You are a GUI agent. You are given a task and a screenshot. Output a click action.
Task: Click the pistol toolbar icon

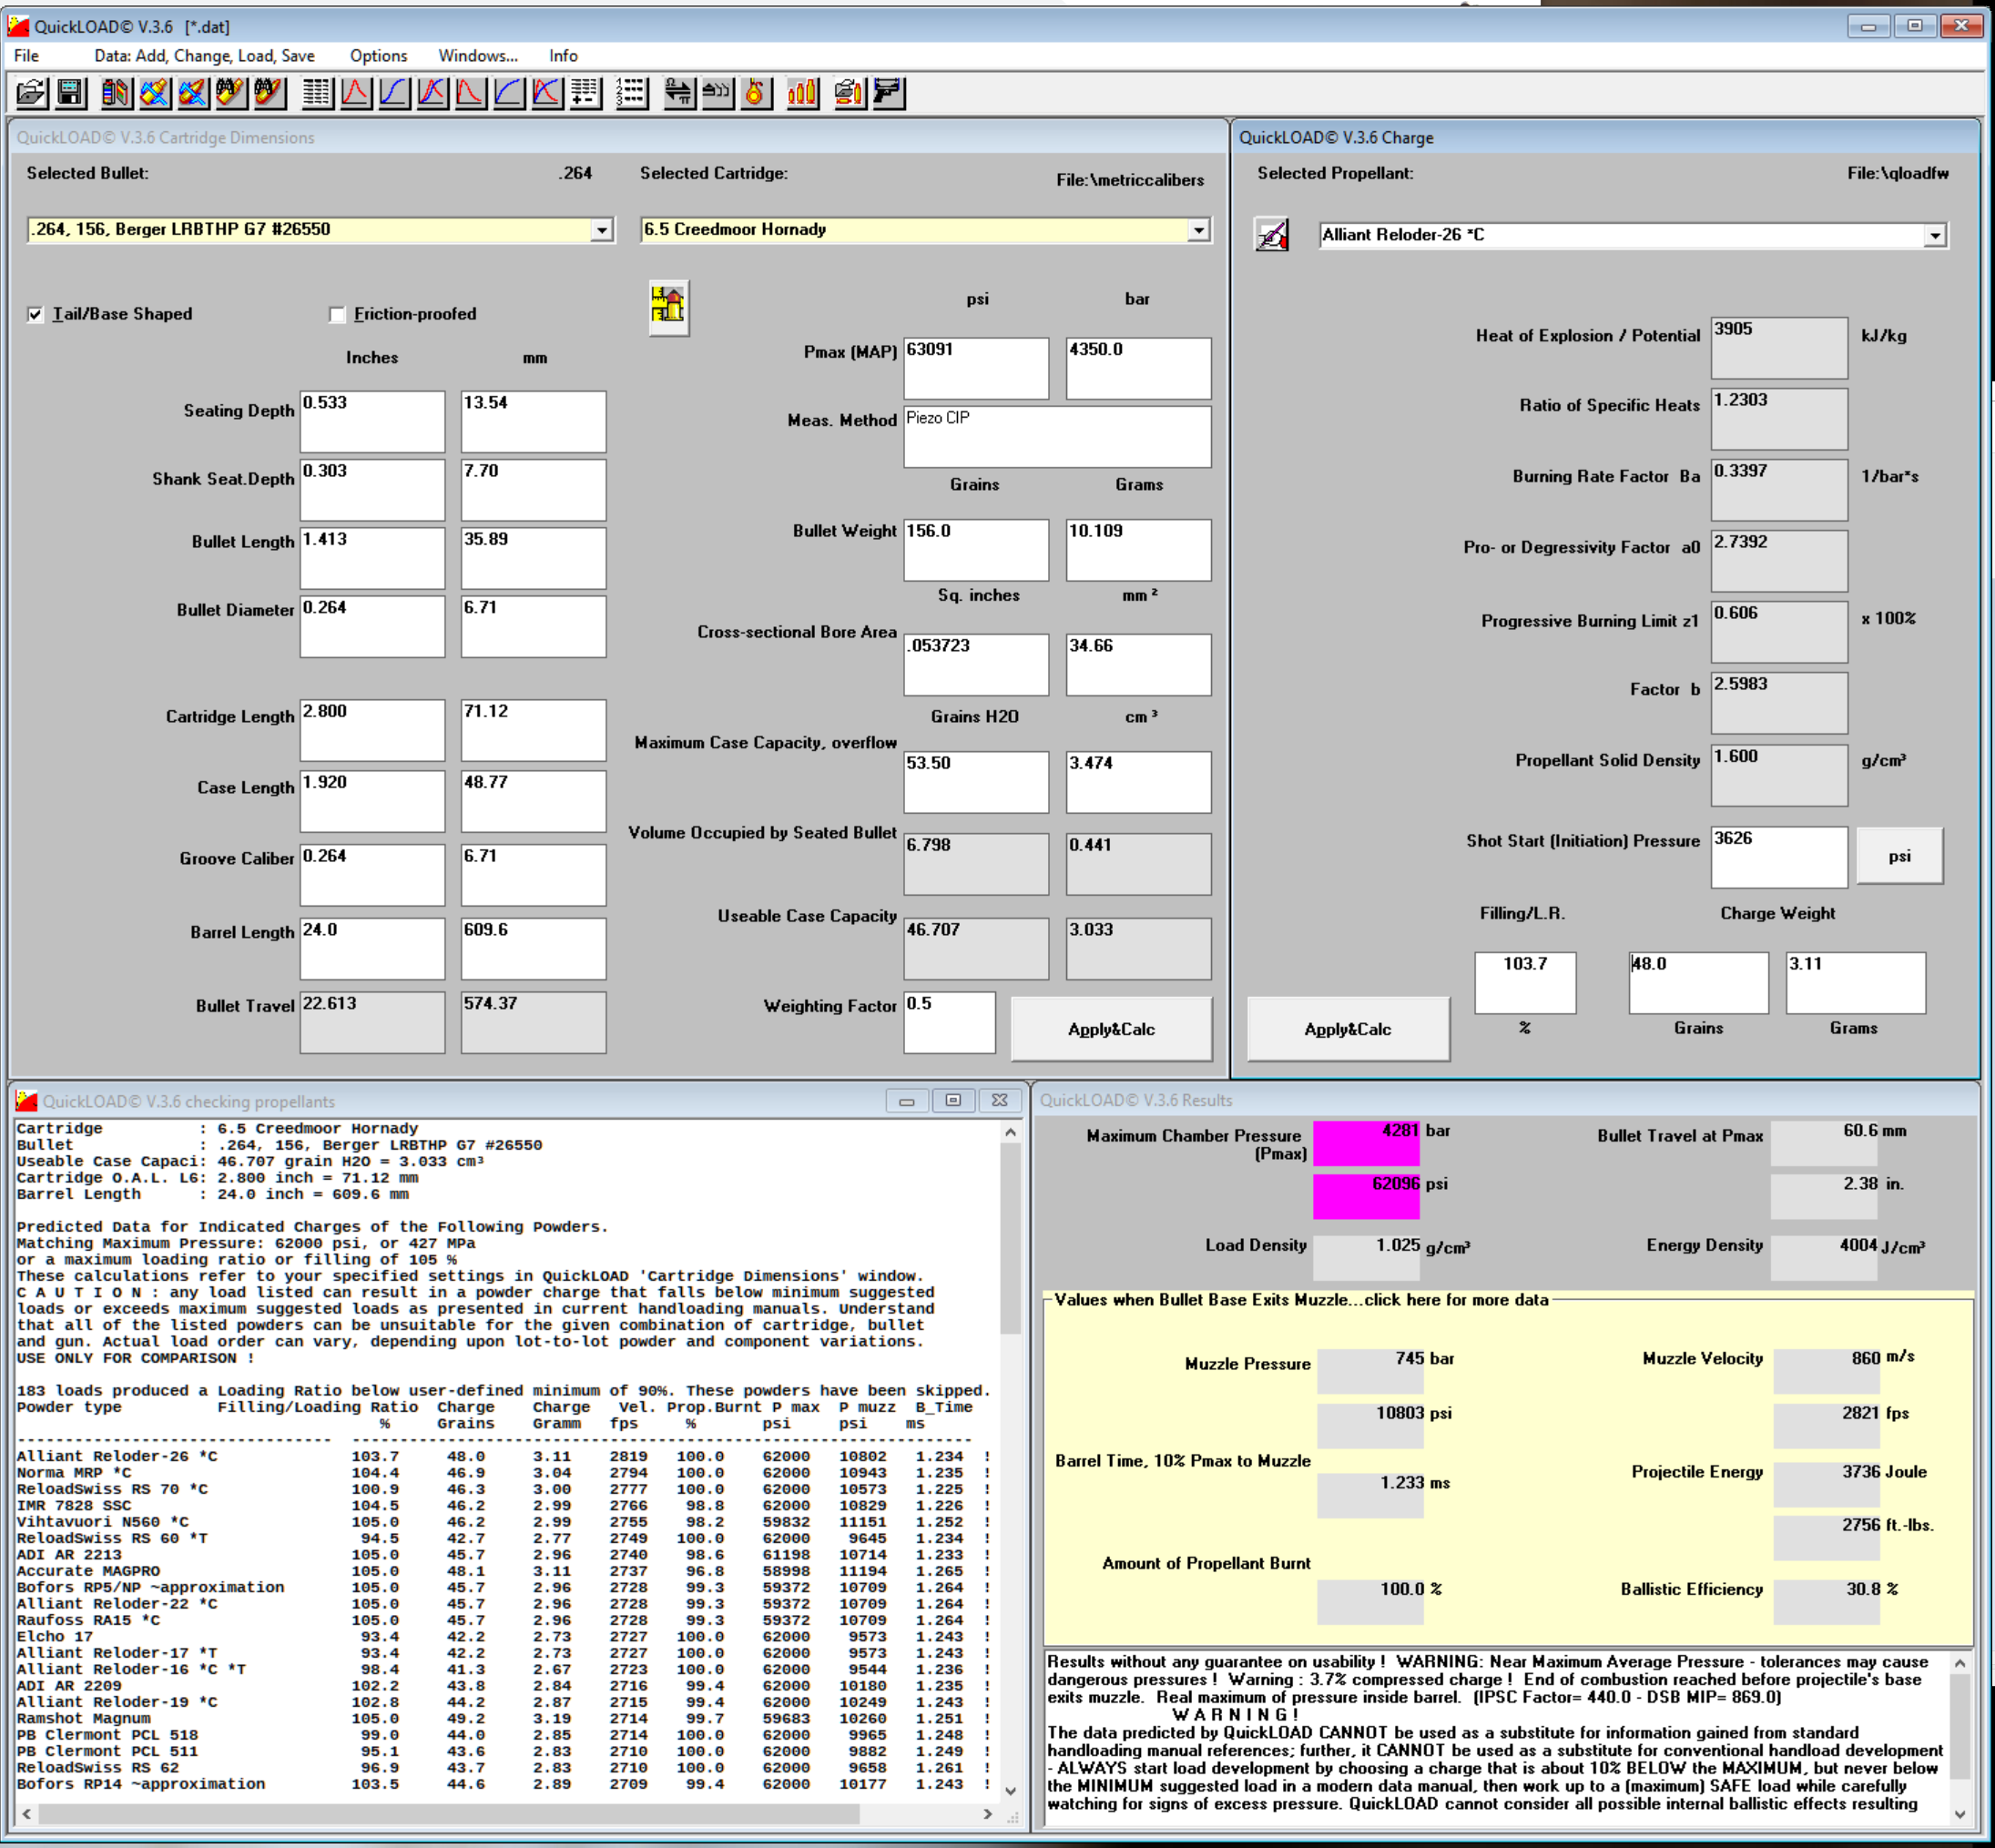pyautogui.click(x=888, y=93)
